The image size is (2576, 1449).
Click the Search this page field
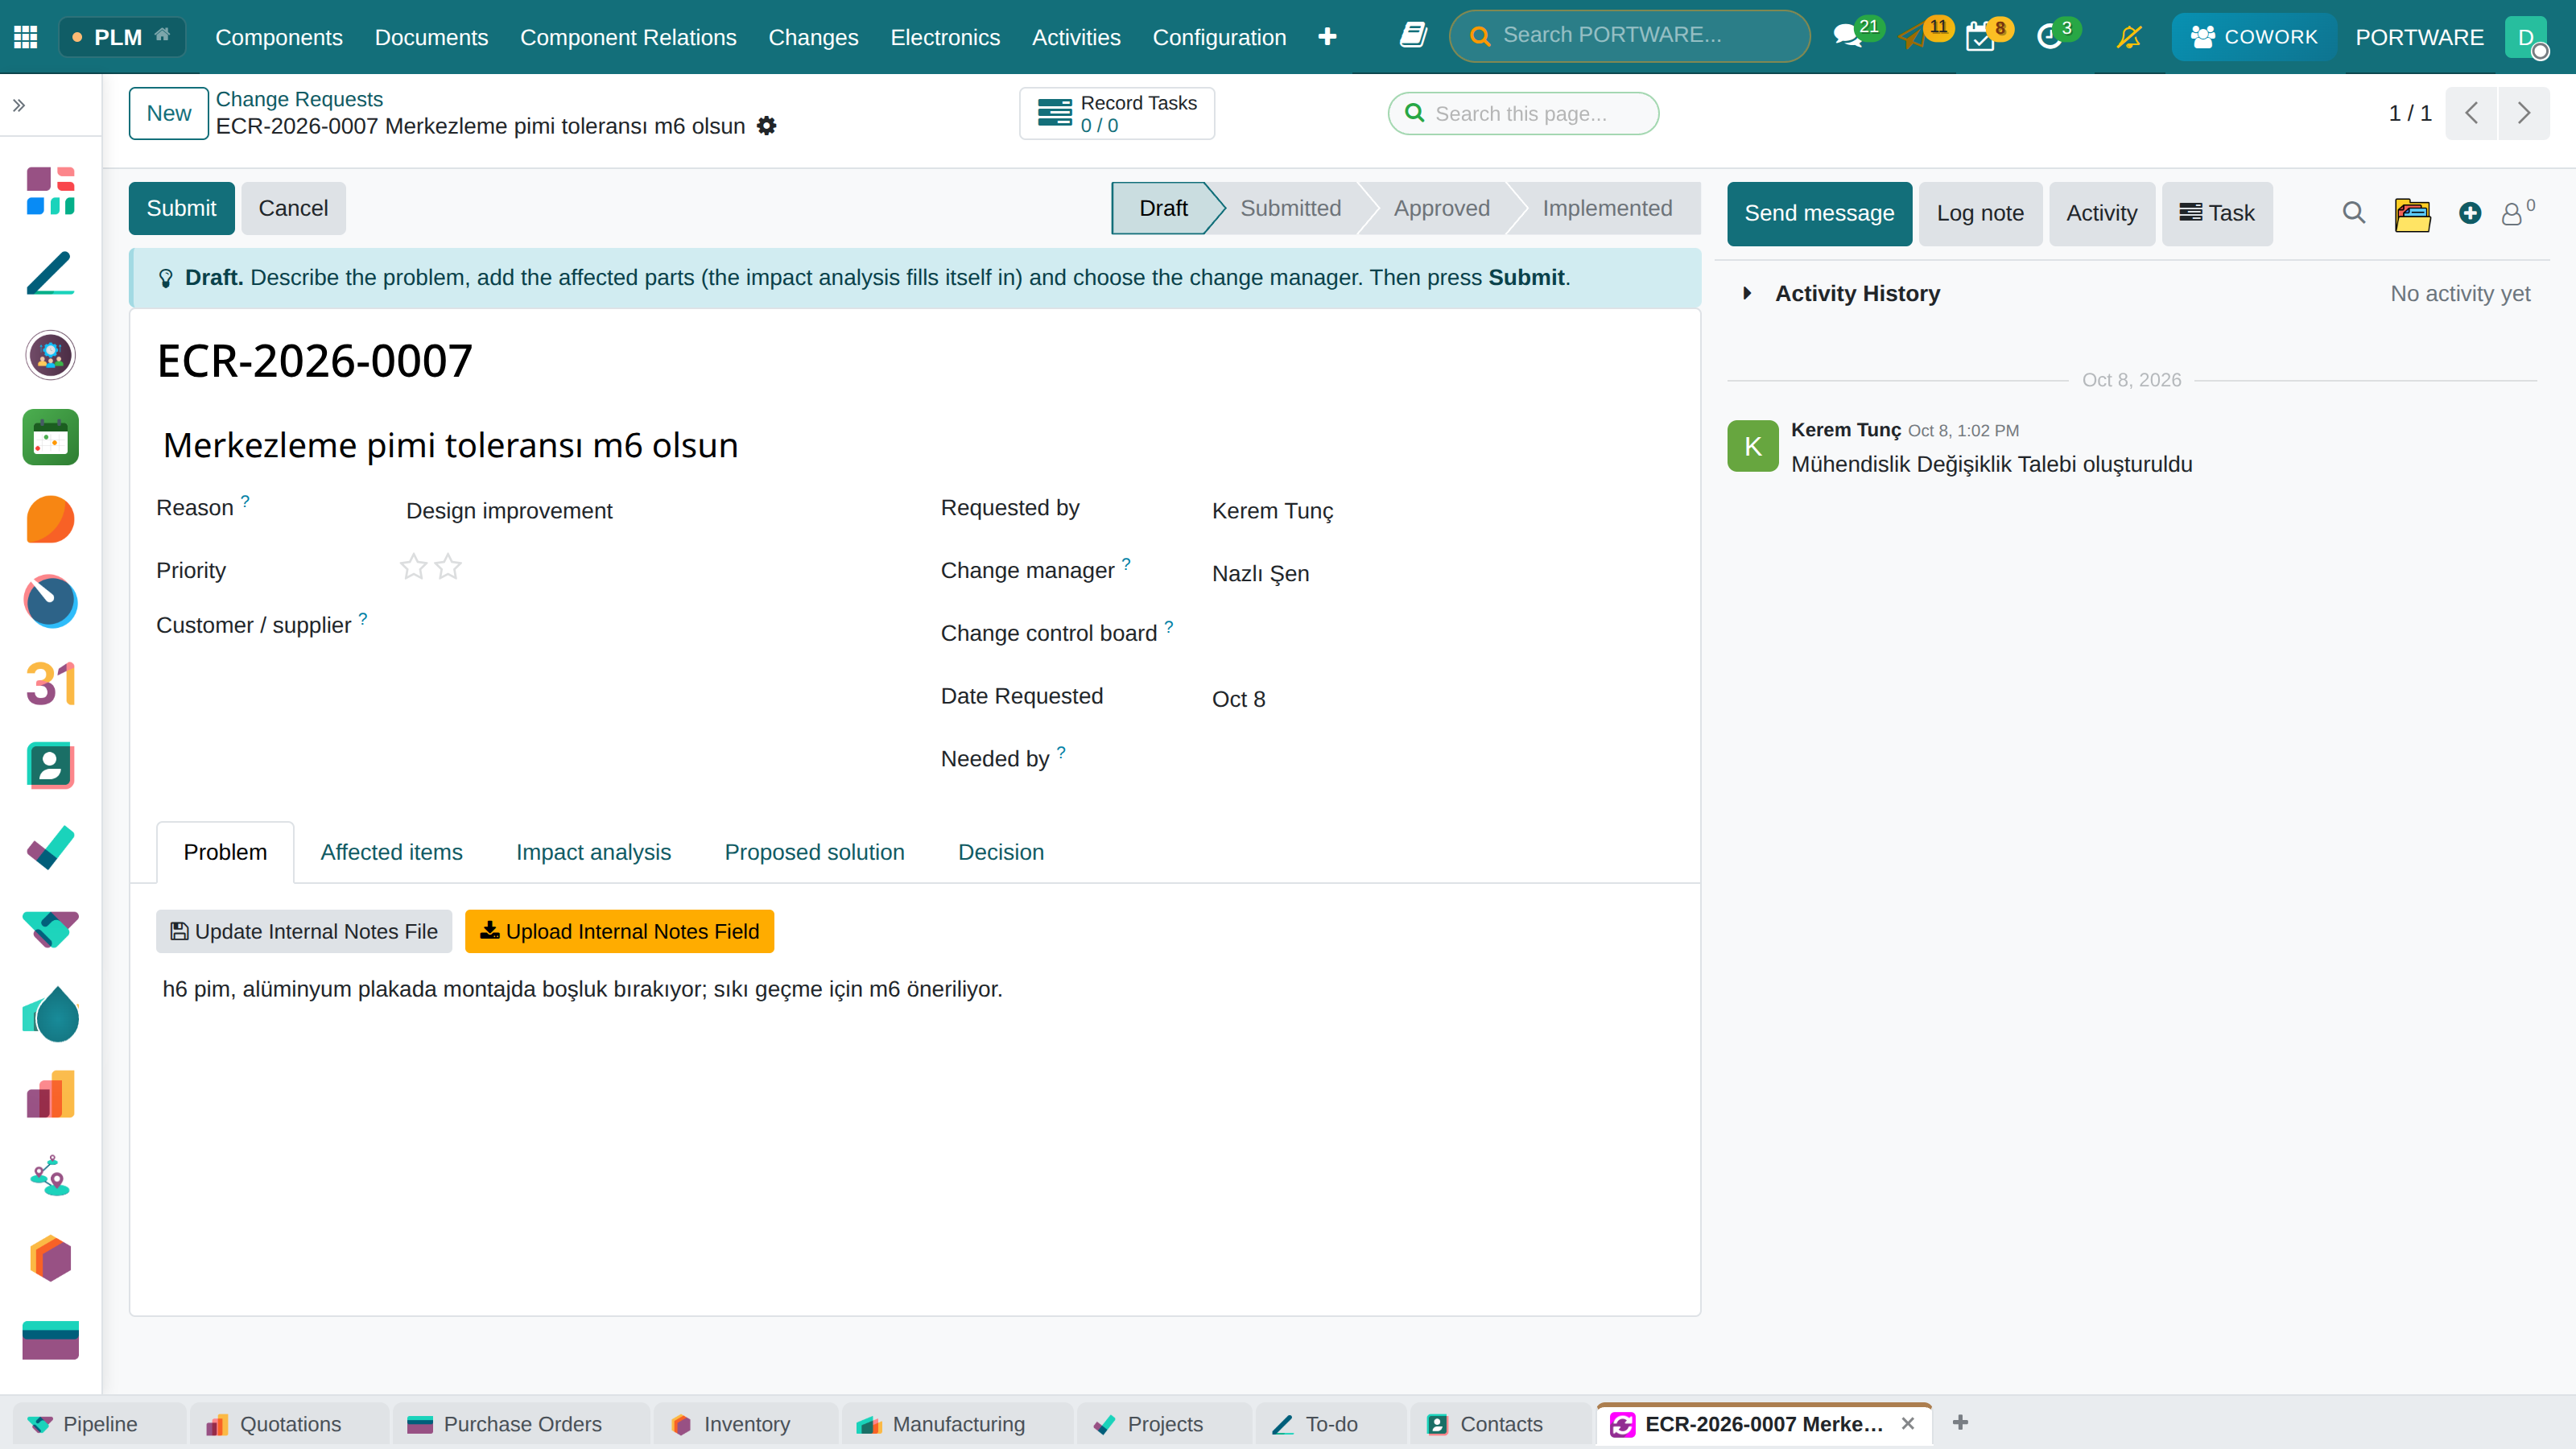[x=1523, y=113]
